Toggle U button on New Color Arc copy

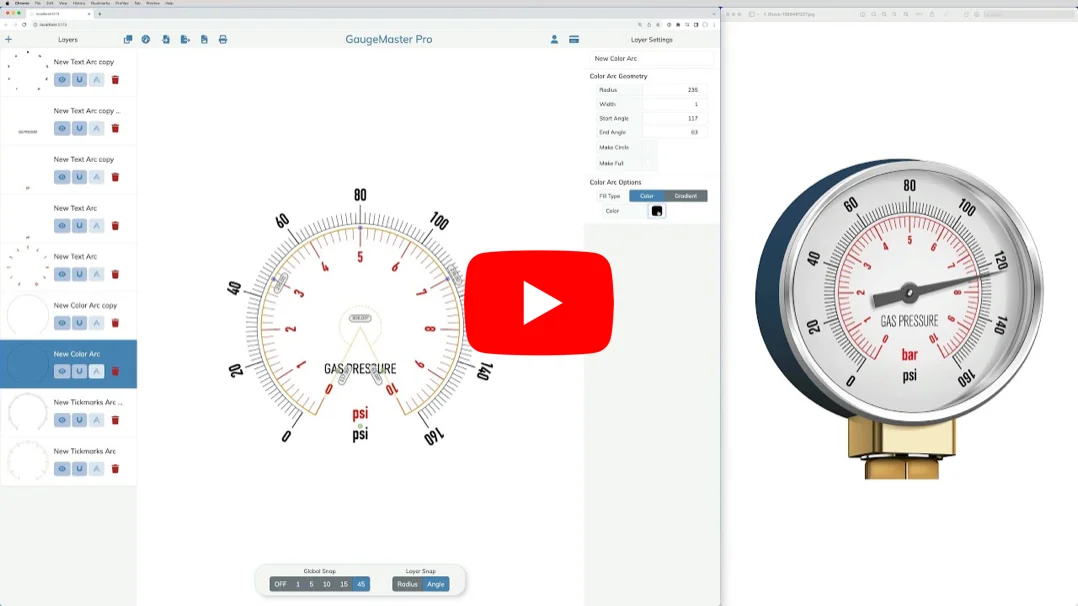[x=80, y=323]
